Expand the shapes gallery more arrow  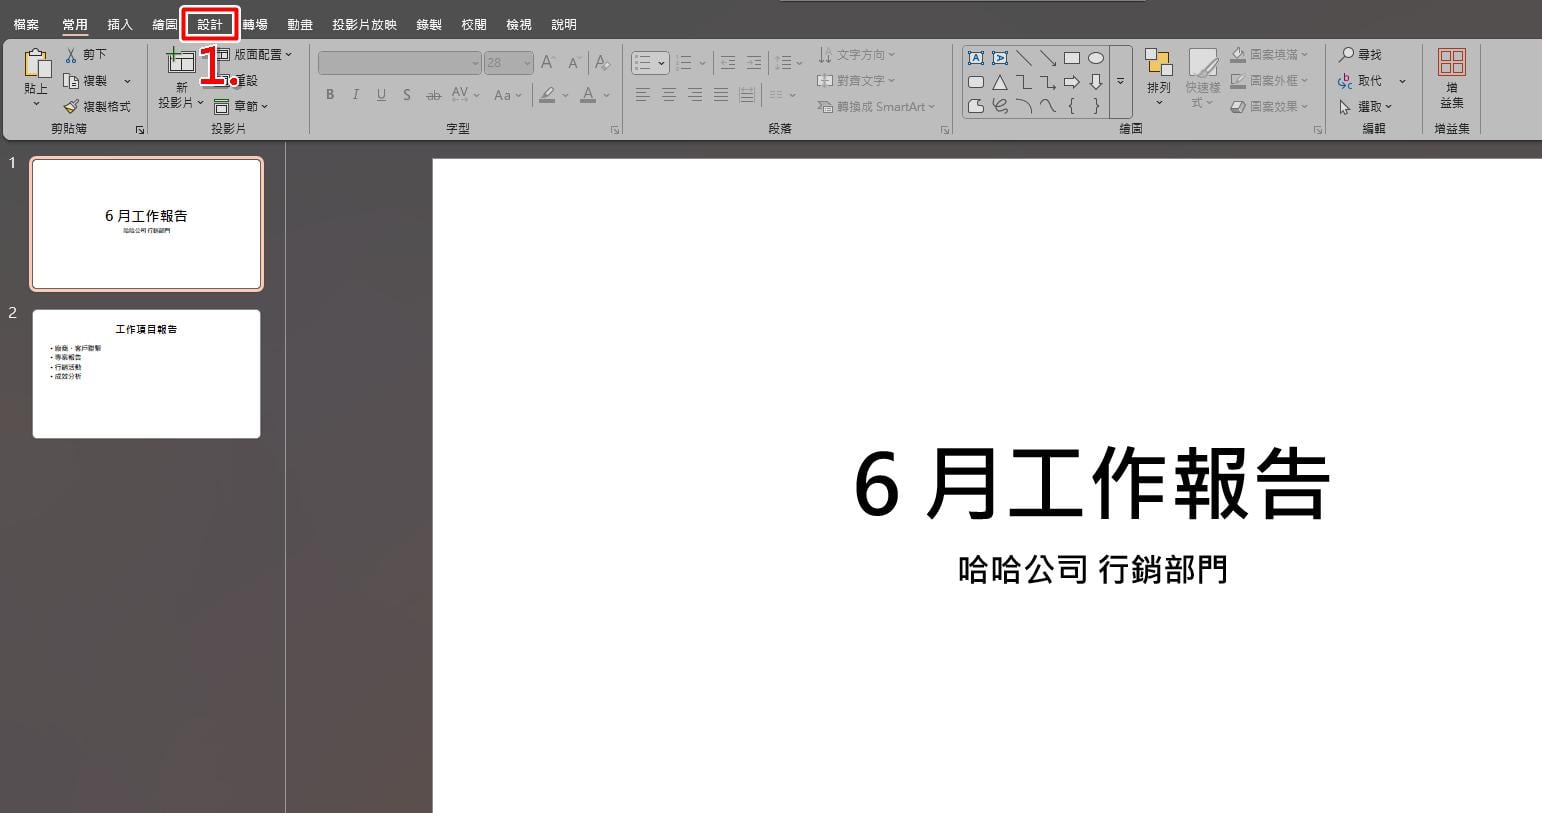click(1121, 82)
